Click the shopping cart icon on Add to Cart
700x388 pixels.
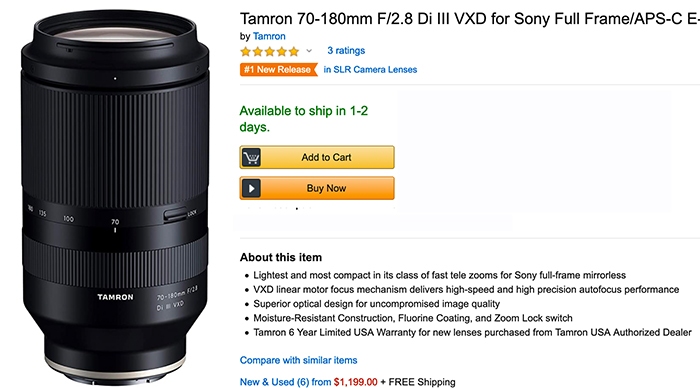point(251,157)
